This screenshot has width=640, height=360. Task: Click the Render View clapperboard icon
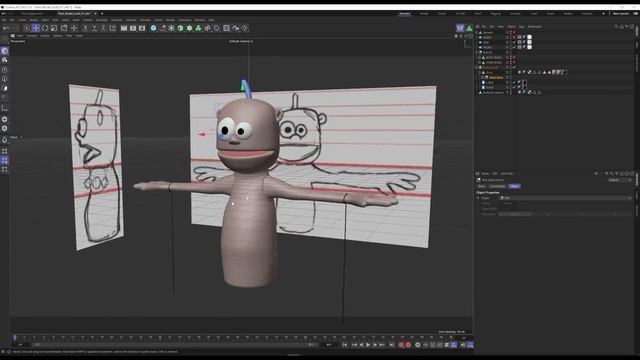click(124, 28)
